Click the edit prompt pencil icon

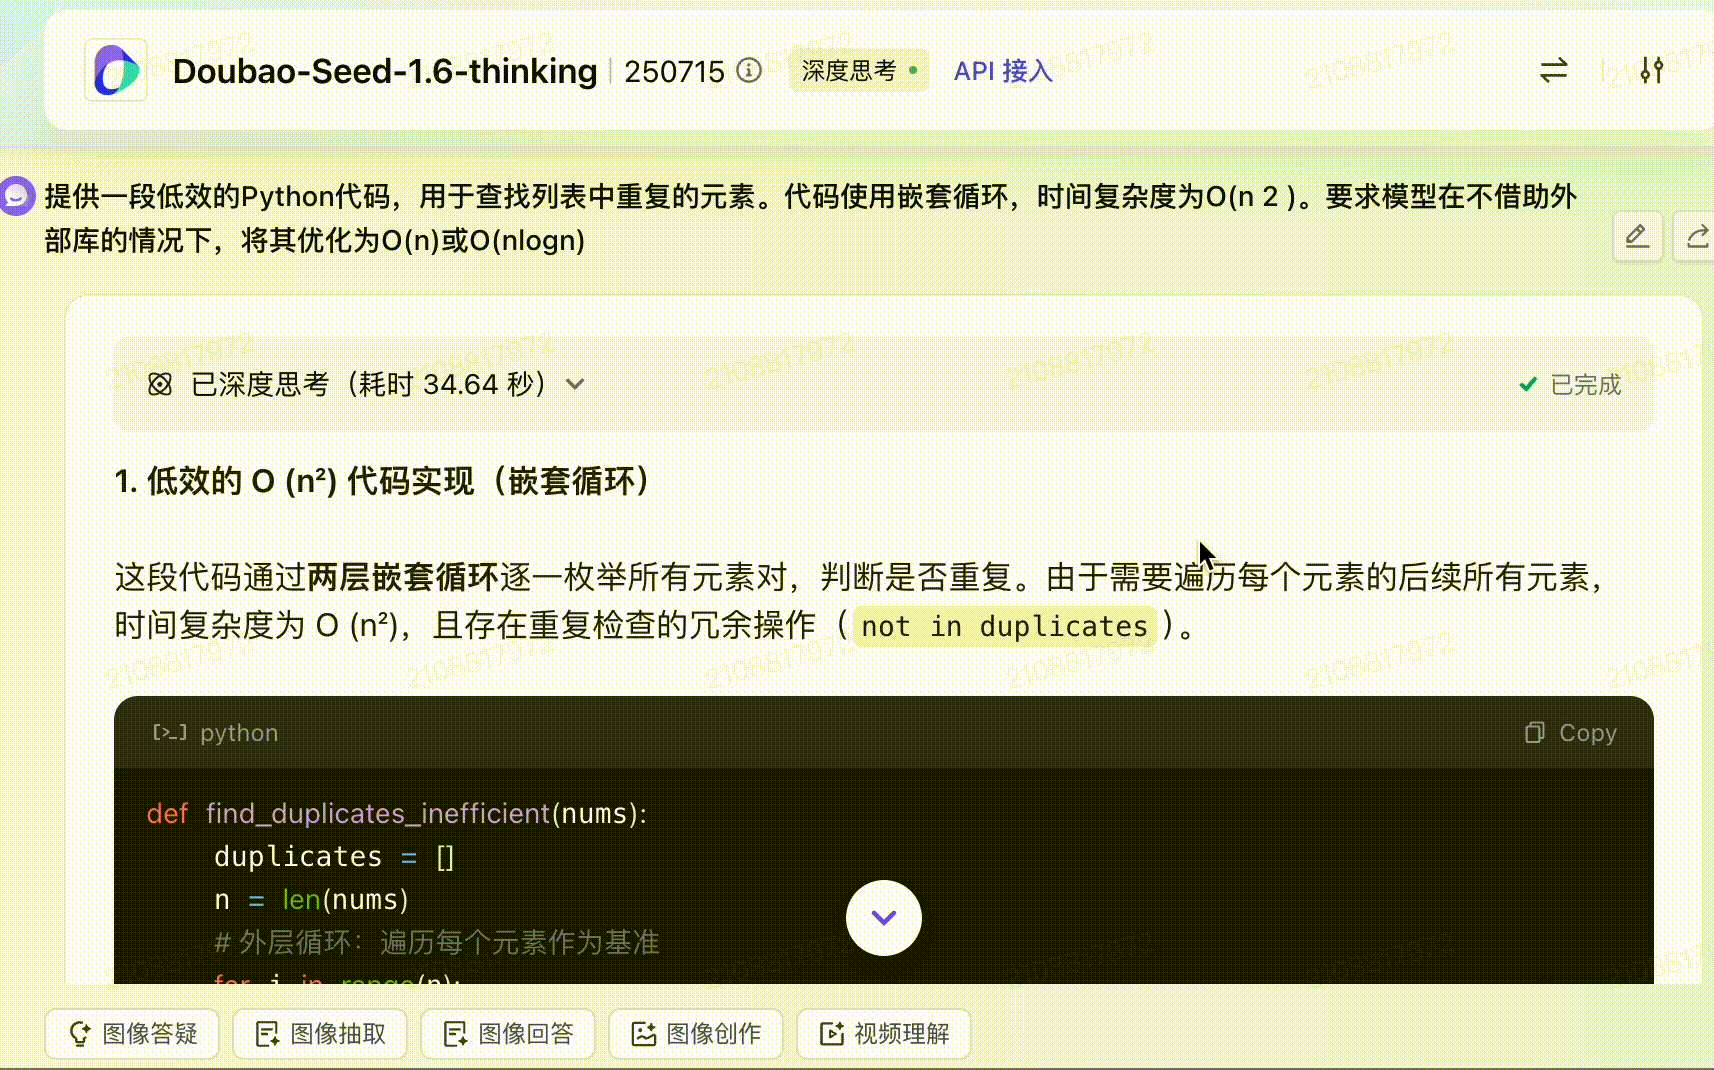[1637, 236]
